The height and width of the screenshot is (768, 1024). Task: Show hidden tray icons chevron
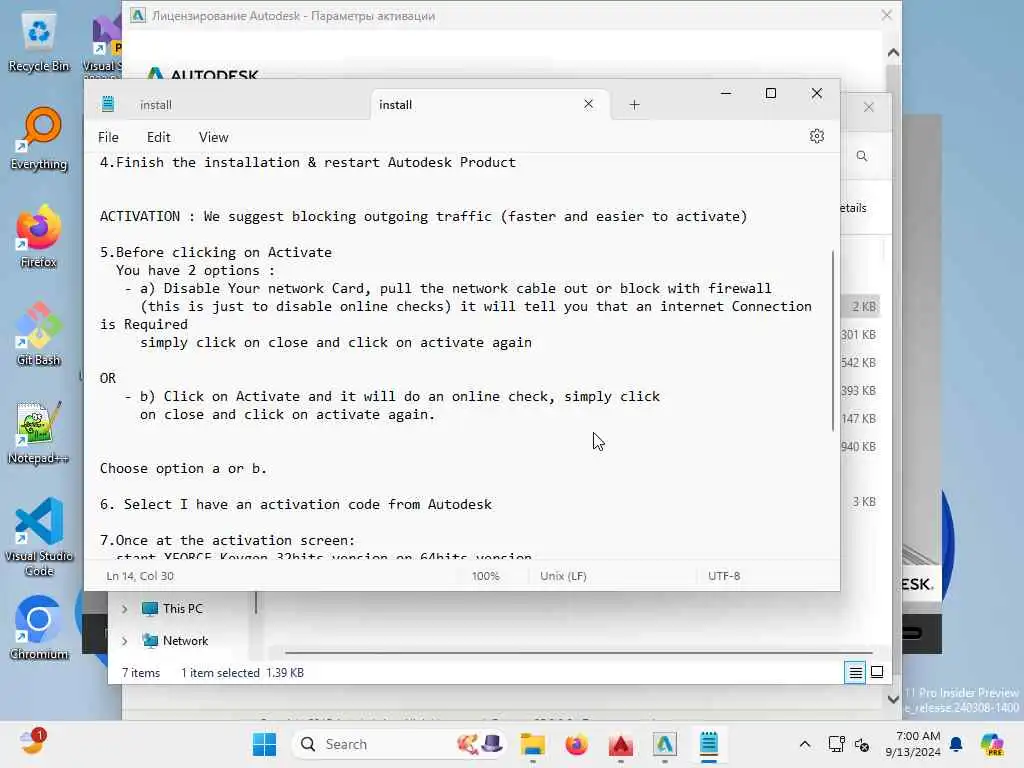point(805,744)
